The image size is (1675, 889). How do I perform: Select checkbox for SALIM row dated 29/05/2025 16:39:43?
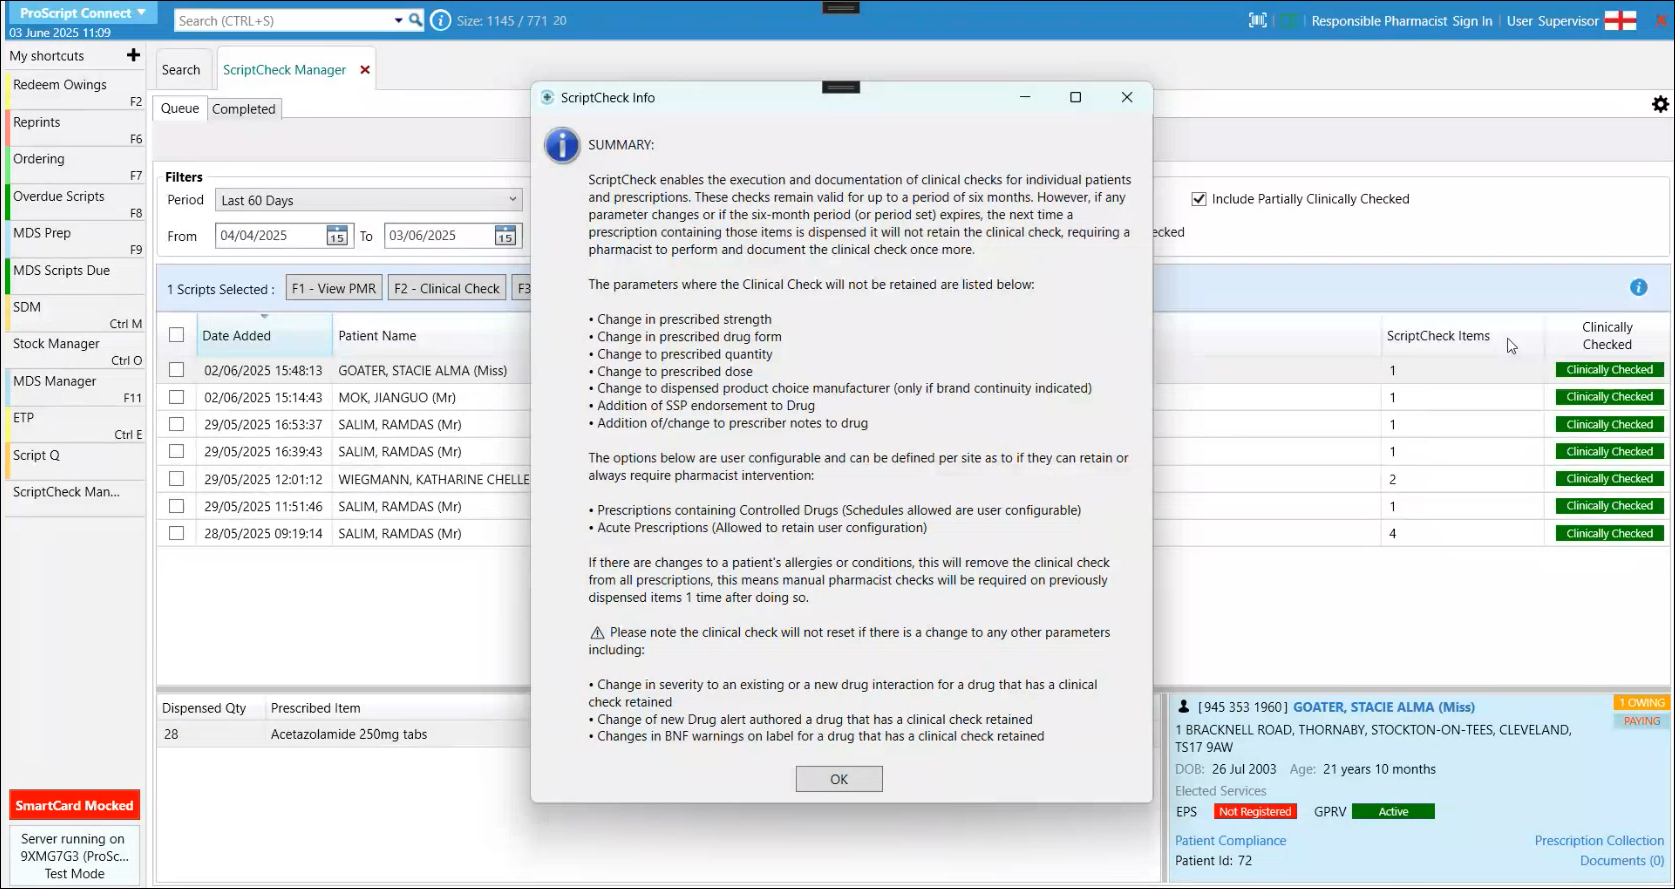click(x=177, y=451)
